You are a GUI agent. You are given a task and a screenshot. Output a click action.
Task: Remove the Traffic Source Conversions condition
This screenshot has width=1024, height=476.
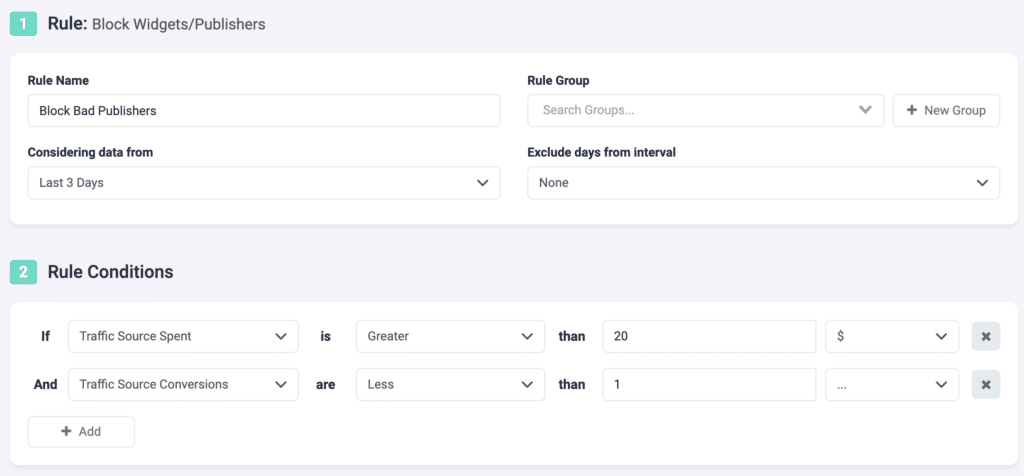coord(985,385)
